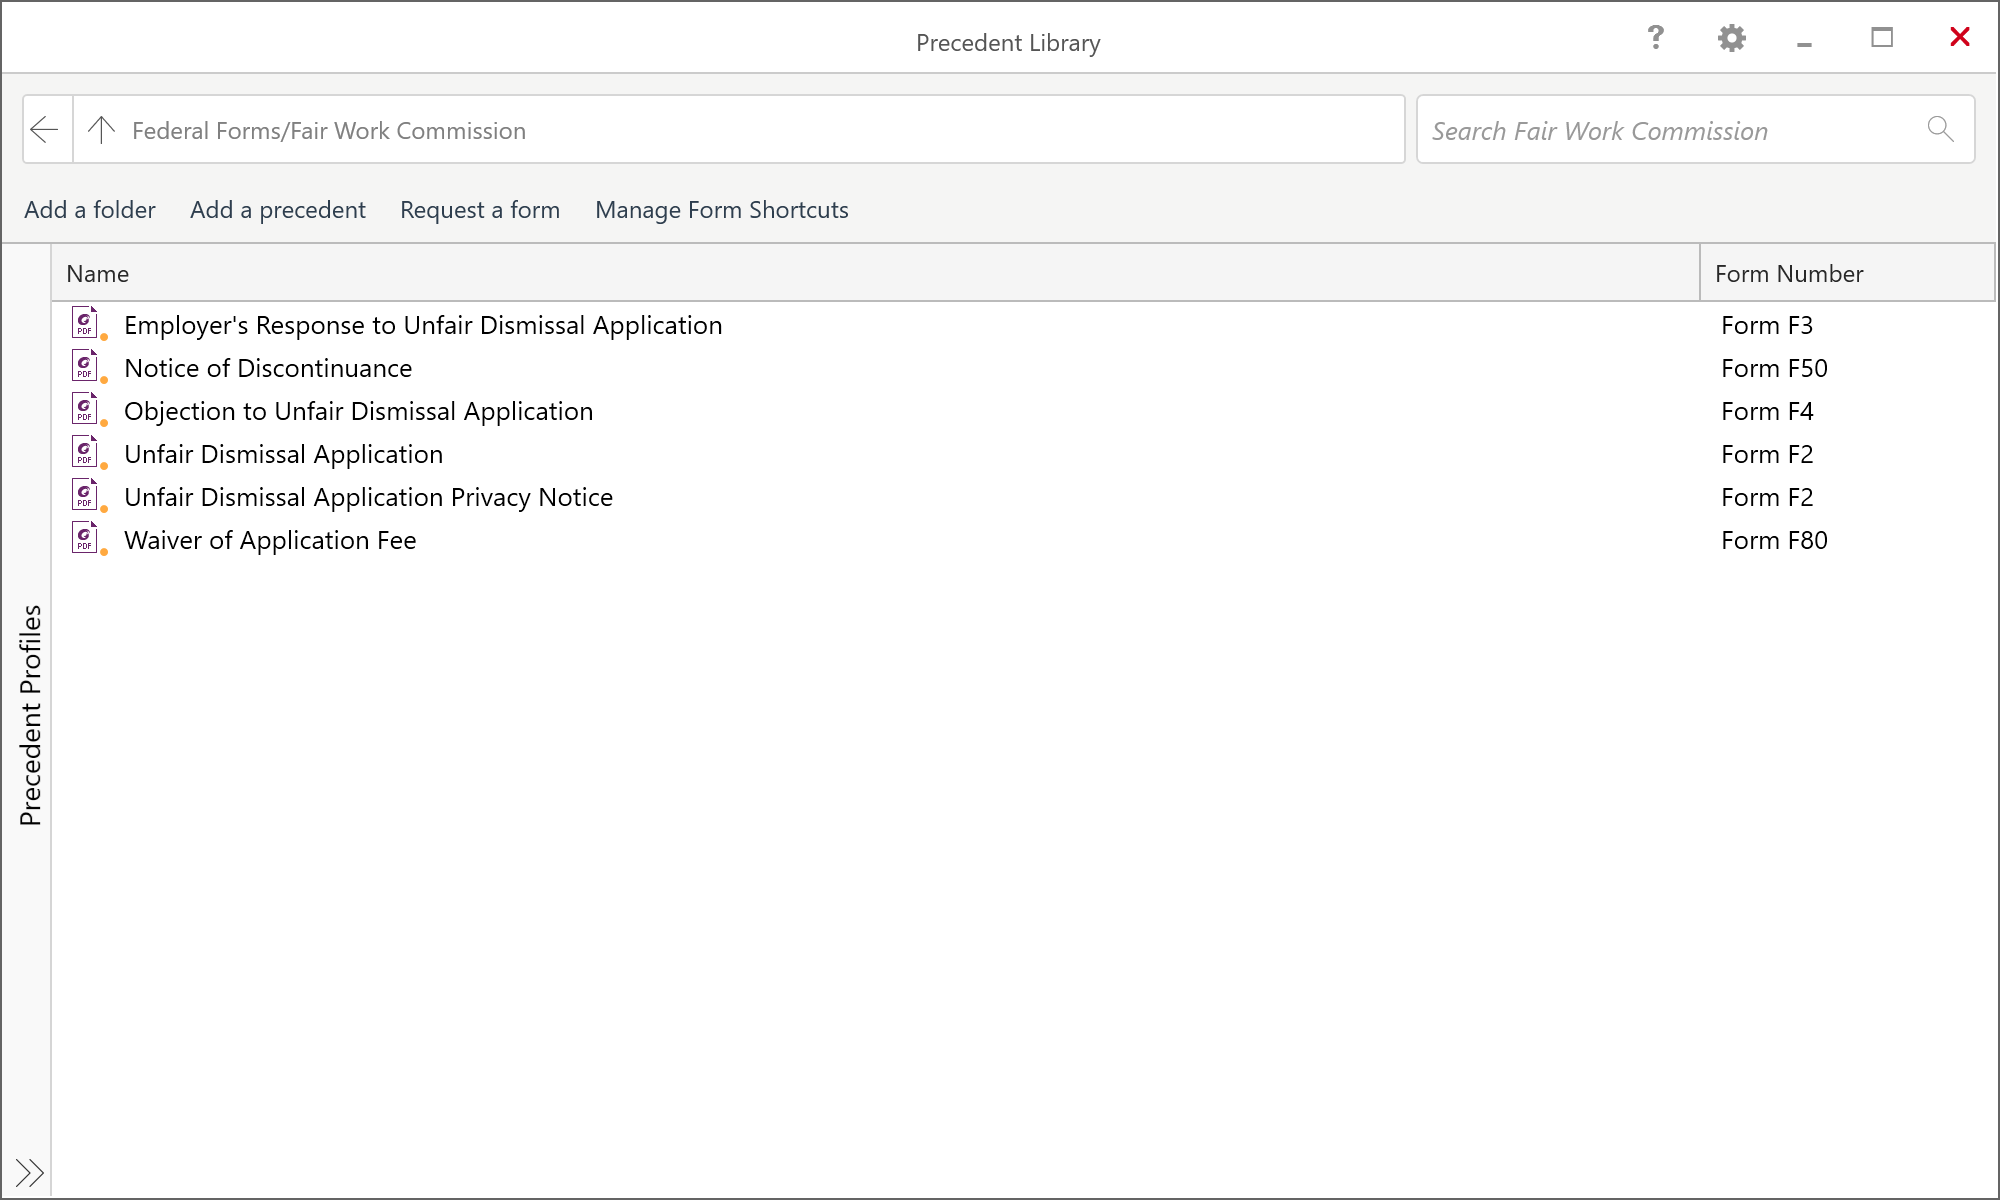The width and height of the screenshot is (2000, 1200).
Task: Click the Federal Forms/Fair Work Commission path
Action: point(329,131)
